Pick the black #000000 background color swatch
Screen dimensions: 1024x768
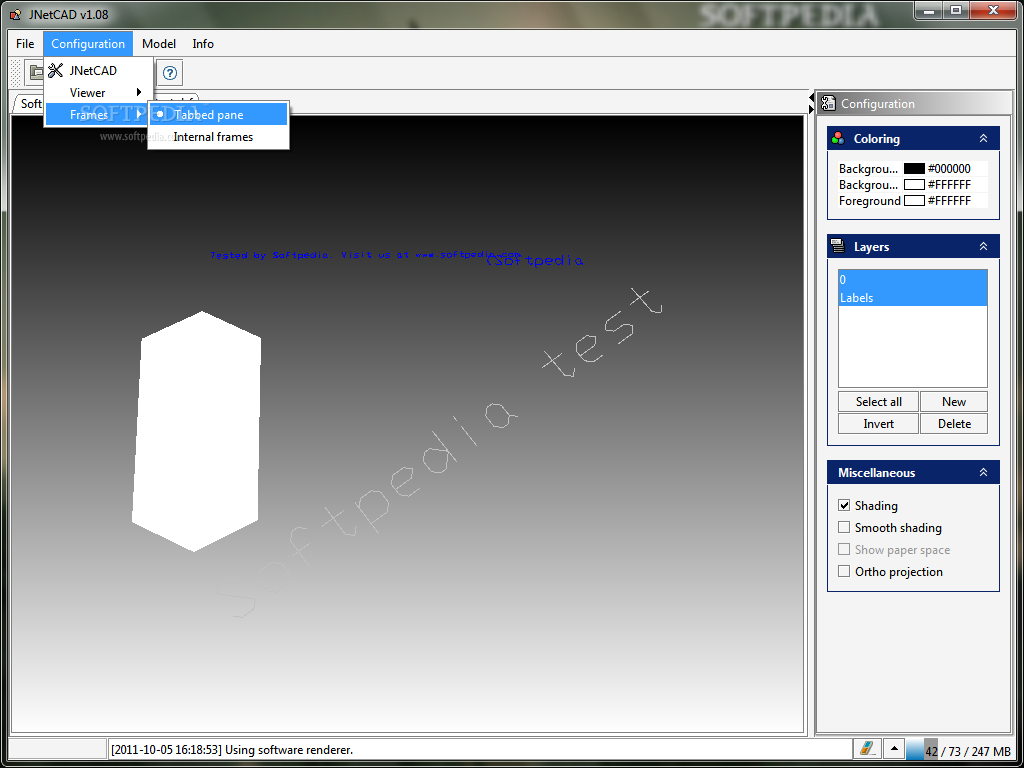[x=914, y=168]
